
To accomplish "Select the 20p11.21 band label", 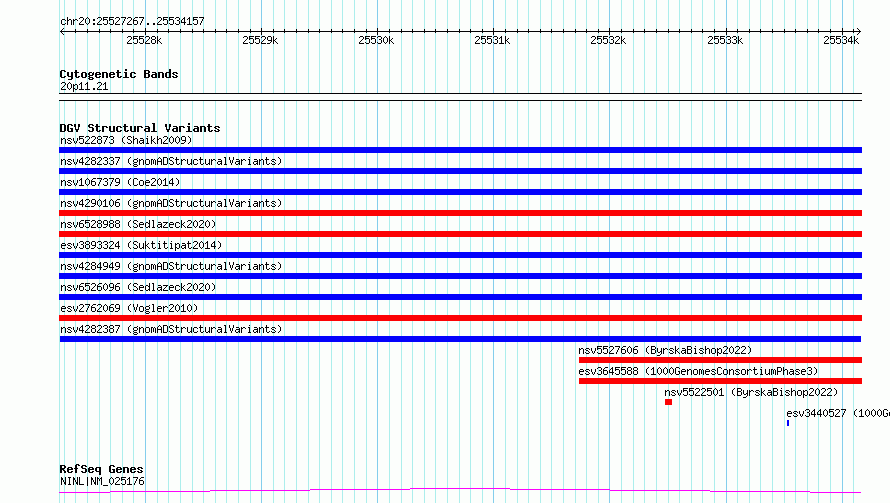I will (x=84, y=86).
